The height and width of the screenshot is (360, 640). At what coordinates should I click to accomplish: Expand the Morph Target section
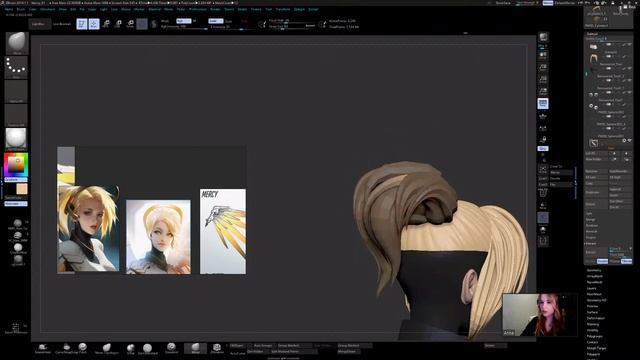[596, 348]
